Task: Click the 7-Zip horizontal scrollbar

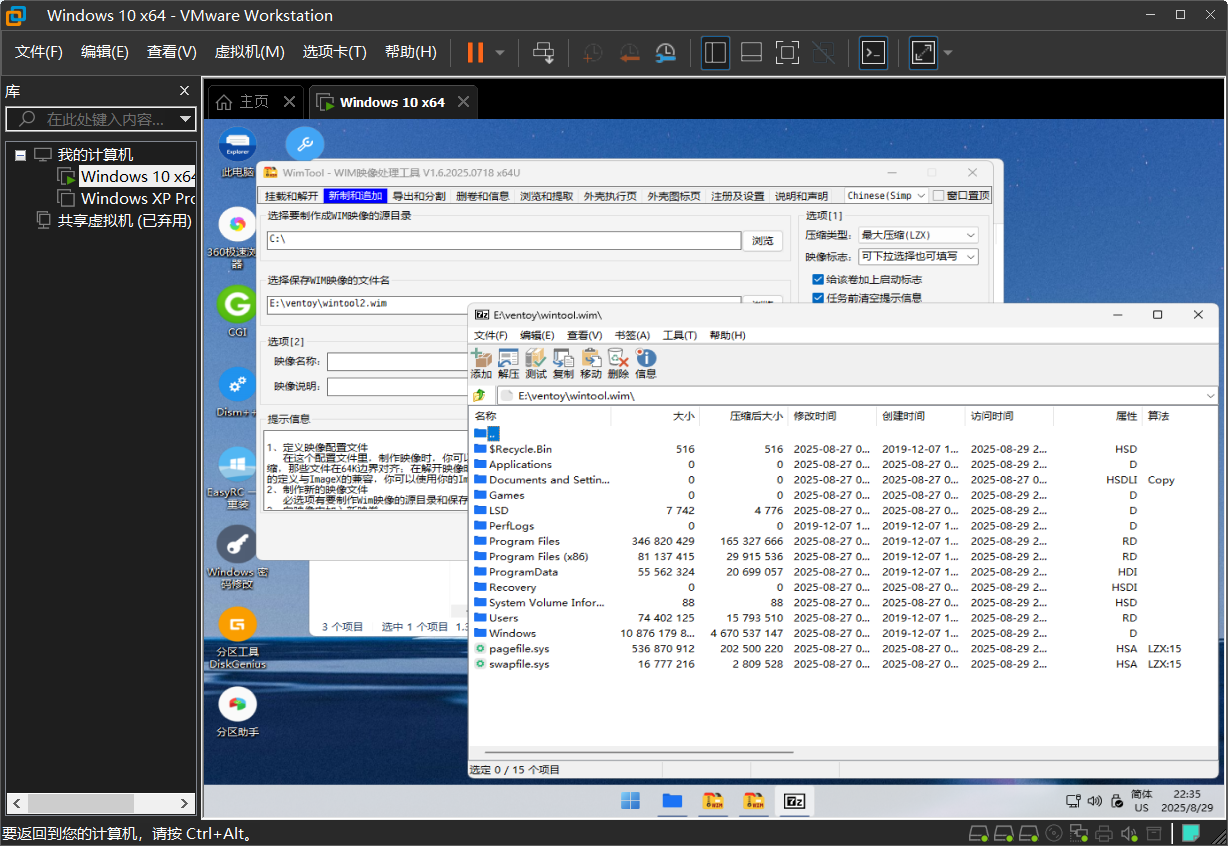Action: (x=639, y=752)
